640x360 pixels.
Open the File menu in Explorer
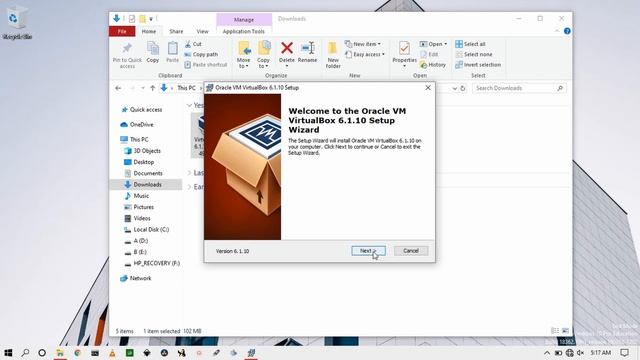pyautogui.click(x=122, y=31)
